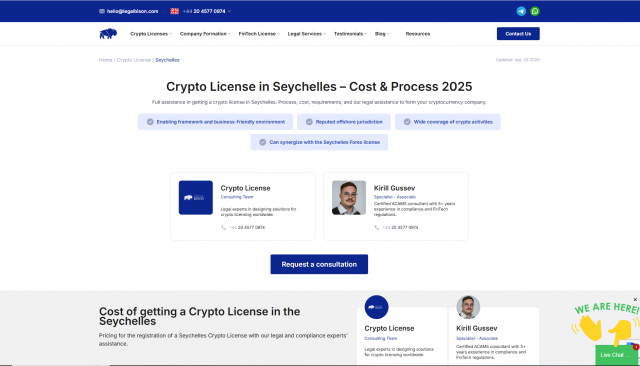Open the Live Chat button

[616, 355]
